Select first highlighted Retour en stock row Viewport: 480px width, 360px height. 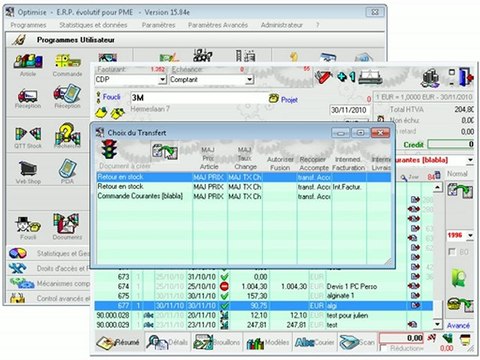[x=243, y=177]
